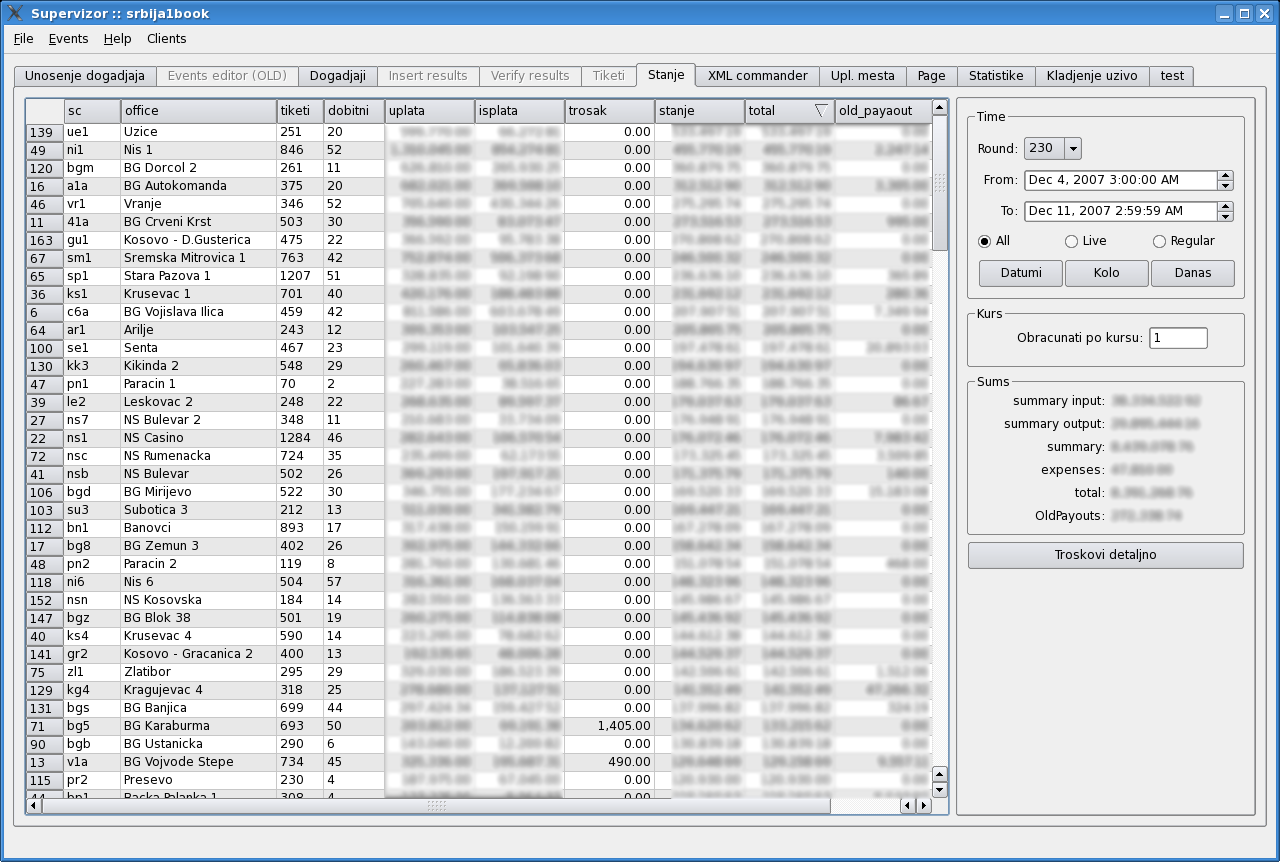Increase the From date with up stepper

tap(1225, 176)
